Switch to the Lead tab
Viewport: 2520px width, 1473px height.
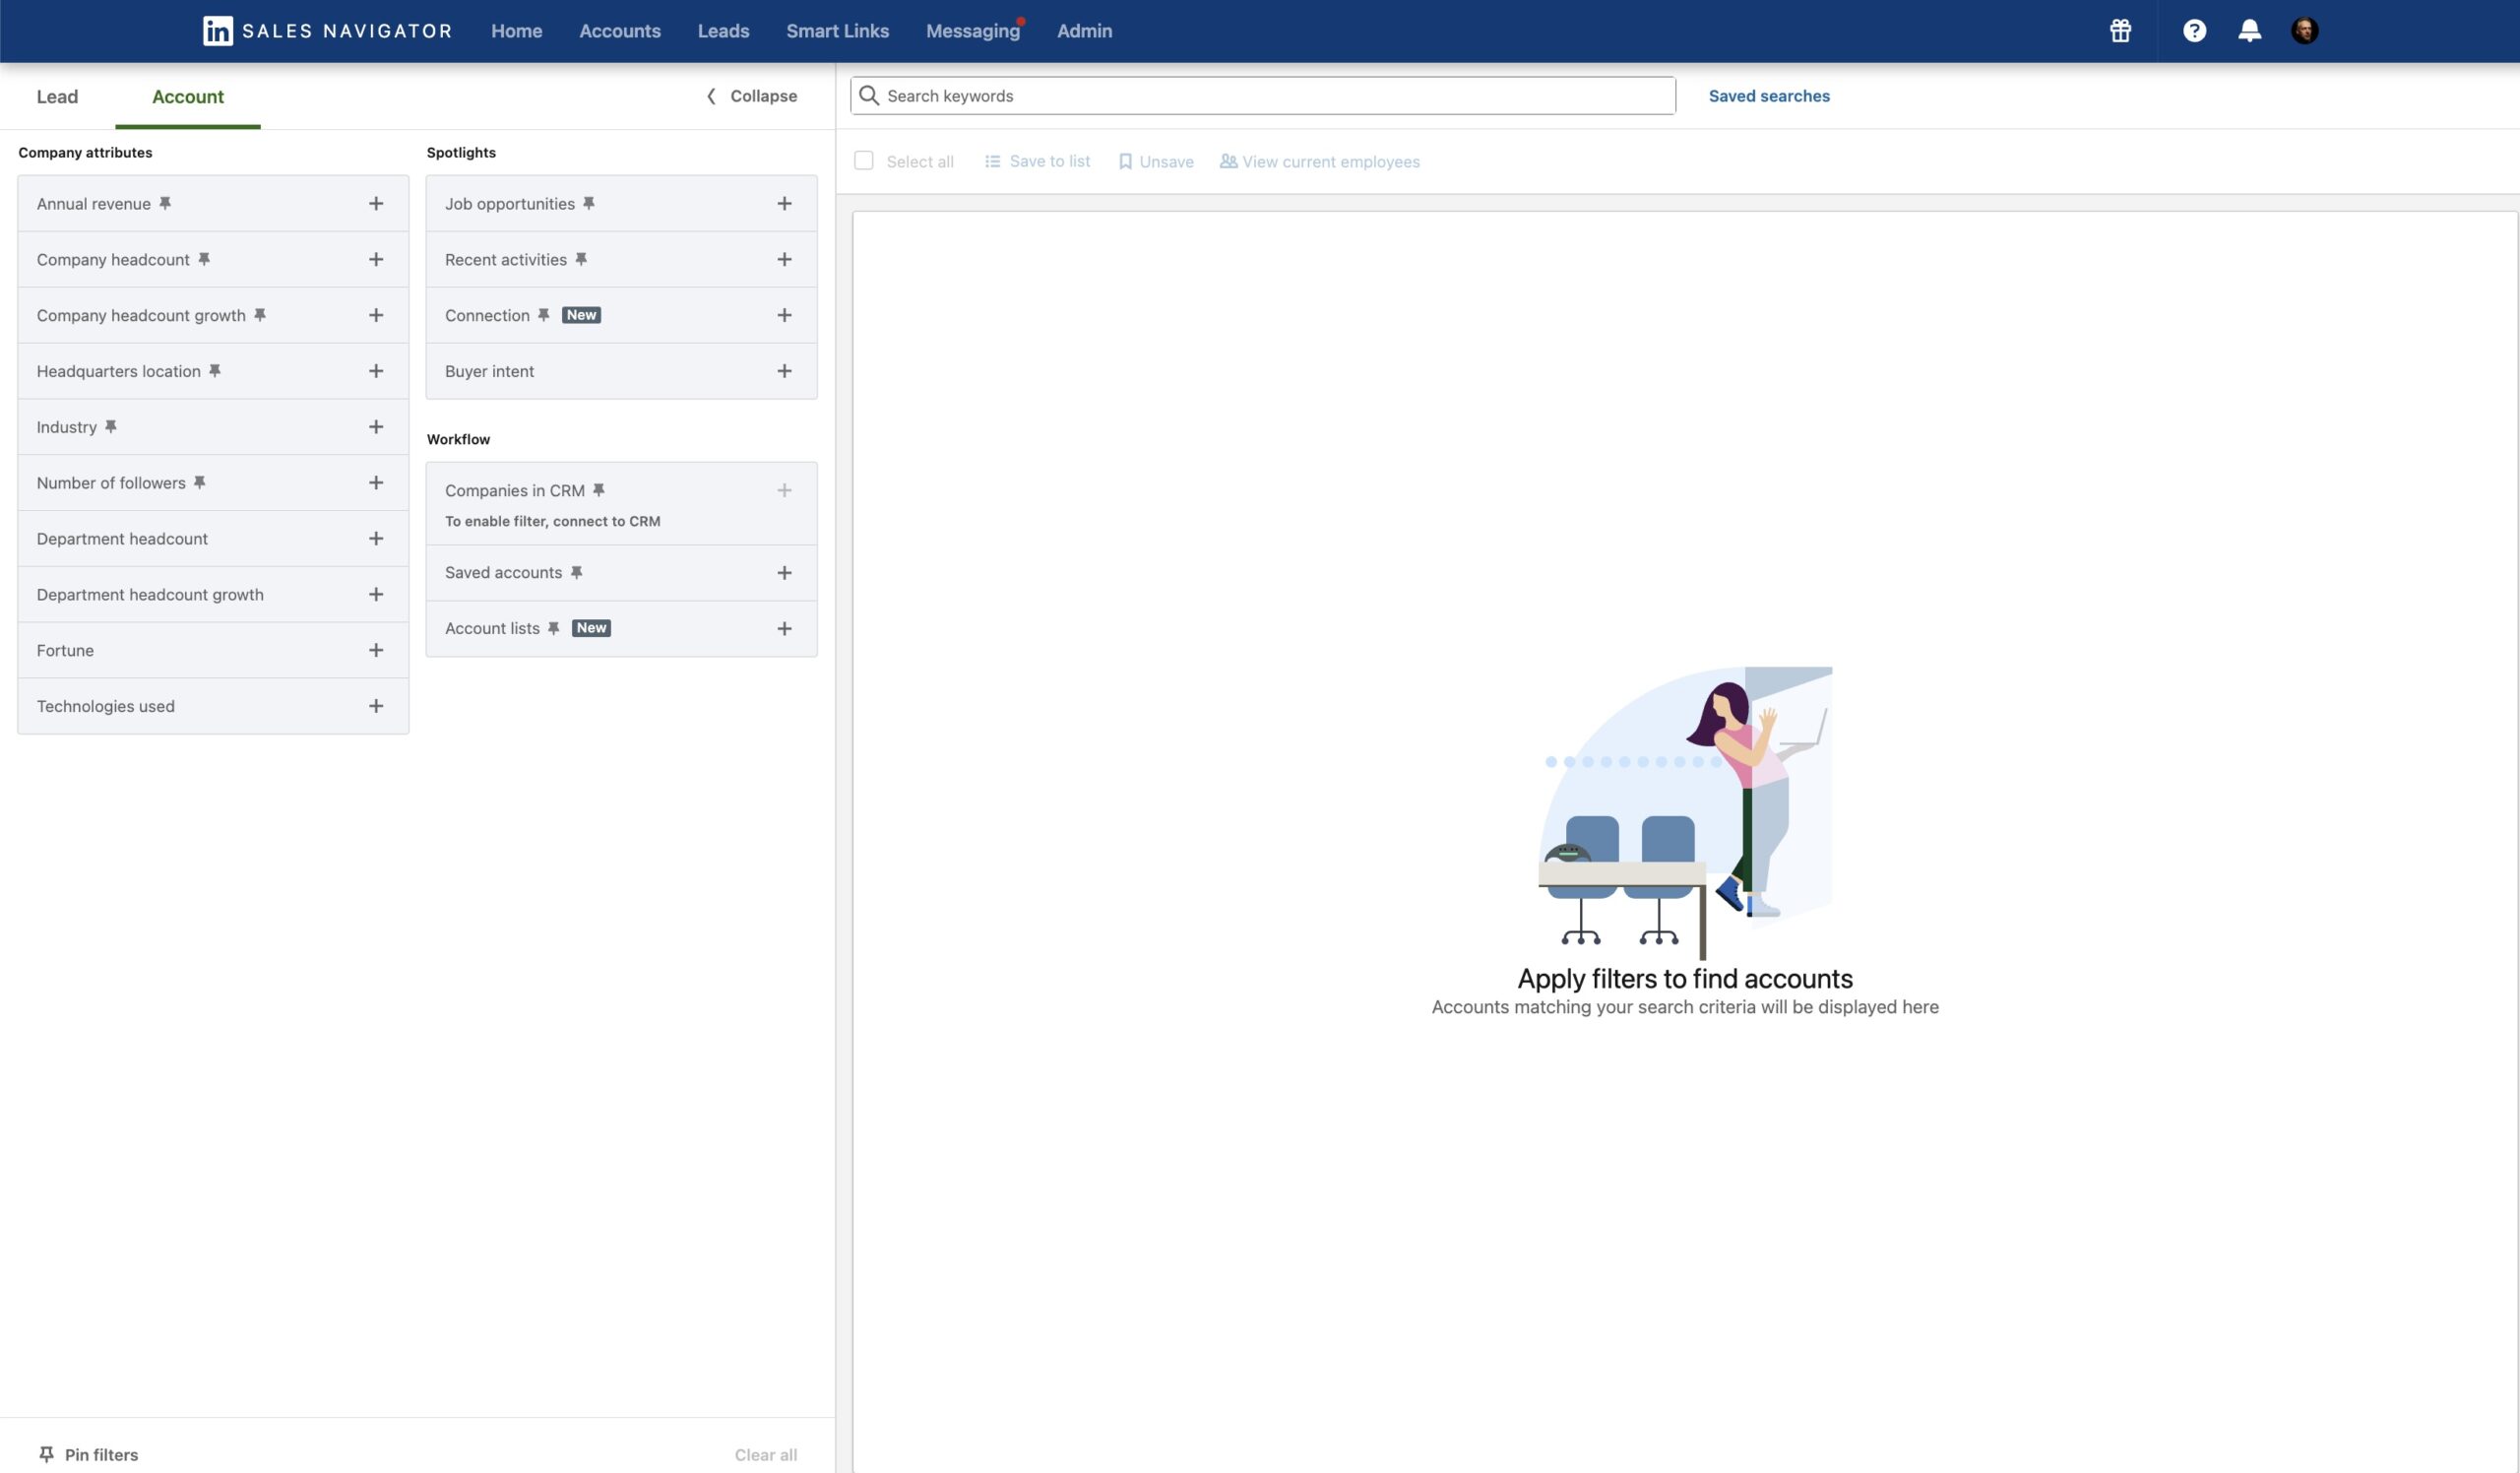pyautogui.click(x=57, y=97)
